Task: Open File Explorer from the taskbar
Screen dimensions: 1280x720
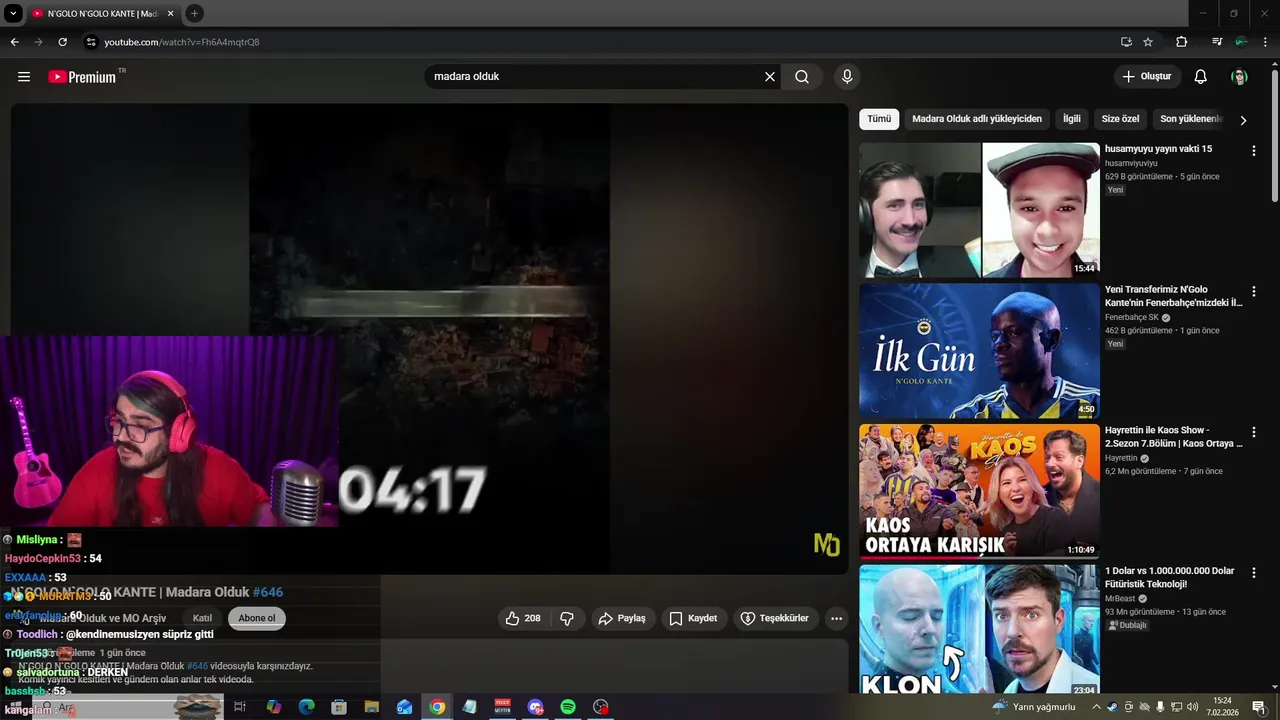Action: 372,707
